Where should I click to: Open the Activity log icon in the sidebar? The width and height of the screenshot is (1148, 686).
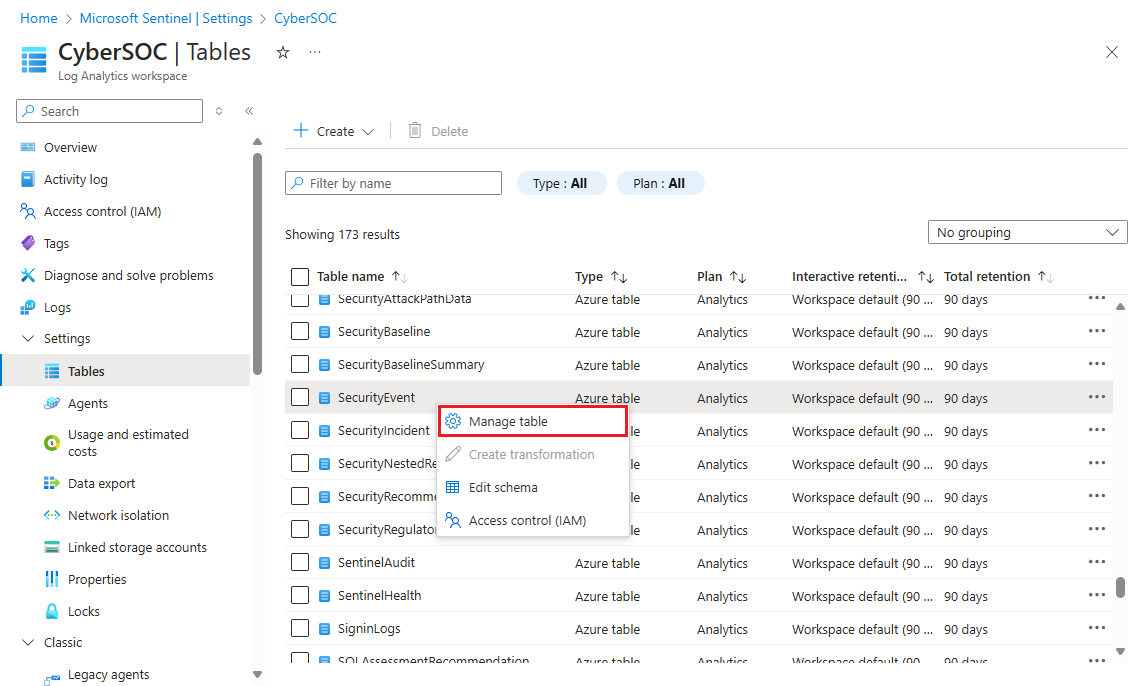click(28, 180)
